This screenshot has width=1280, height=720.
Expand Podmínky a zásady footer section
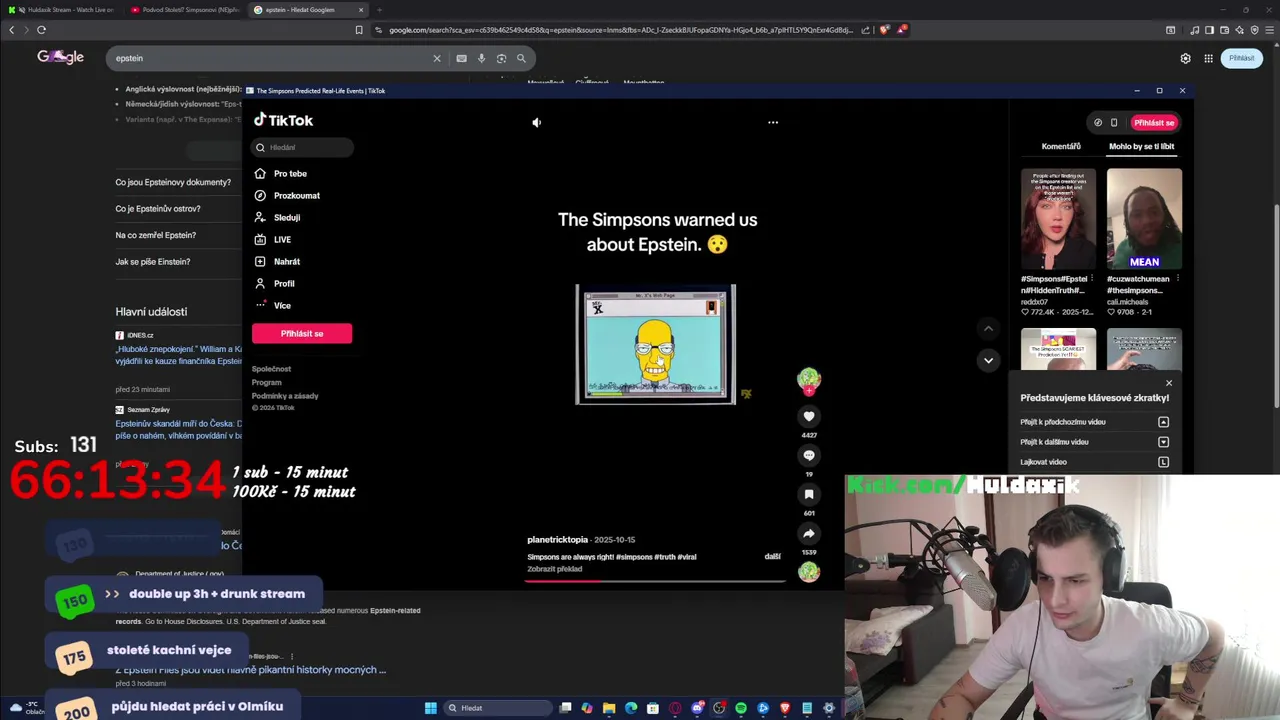pyautogui.click(x=285, y=396)
